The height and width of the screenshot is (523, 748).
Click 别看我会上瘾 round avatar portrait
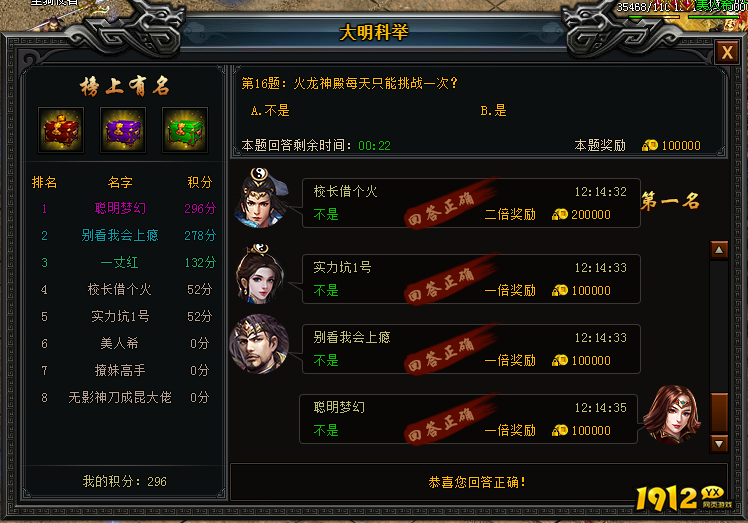(x=259, y=344)
